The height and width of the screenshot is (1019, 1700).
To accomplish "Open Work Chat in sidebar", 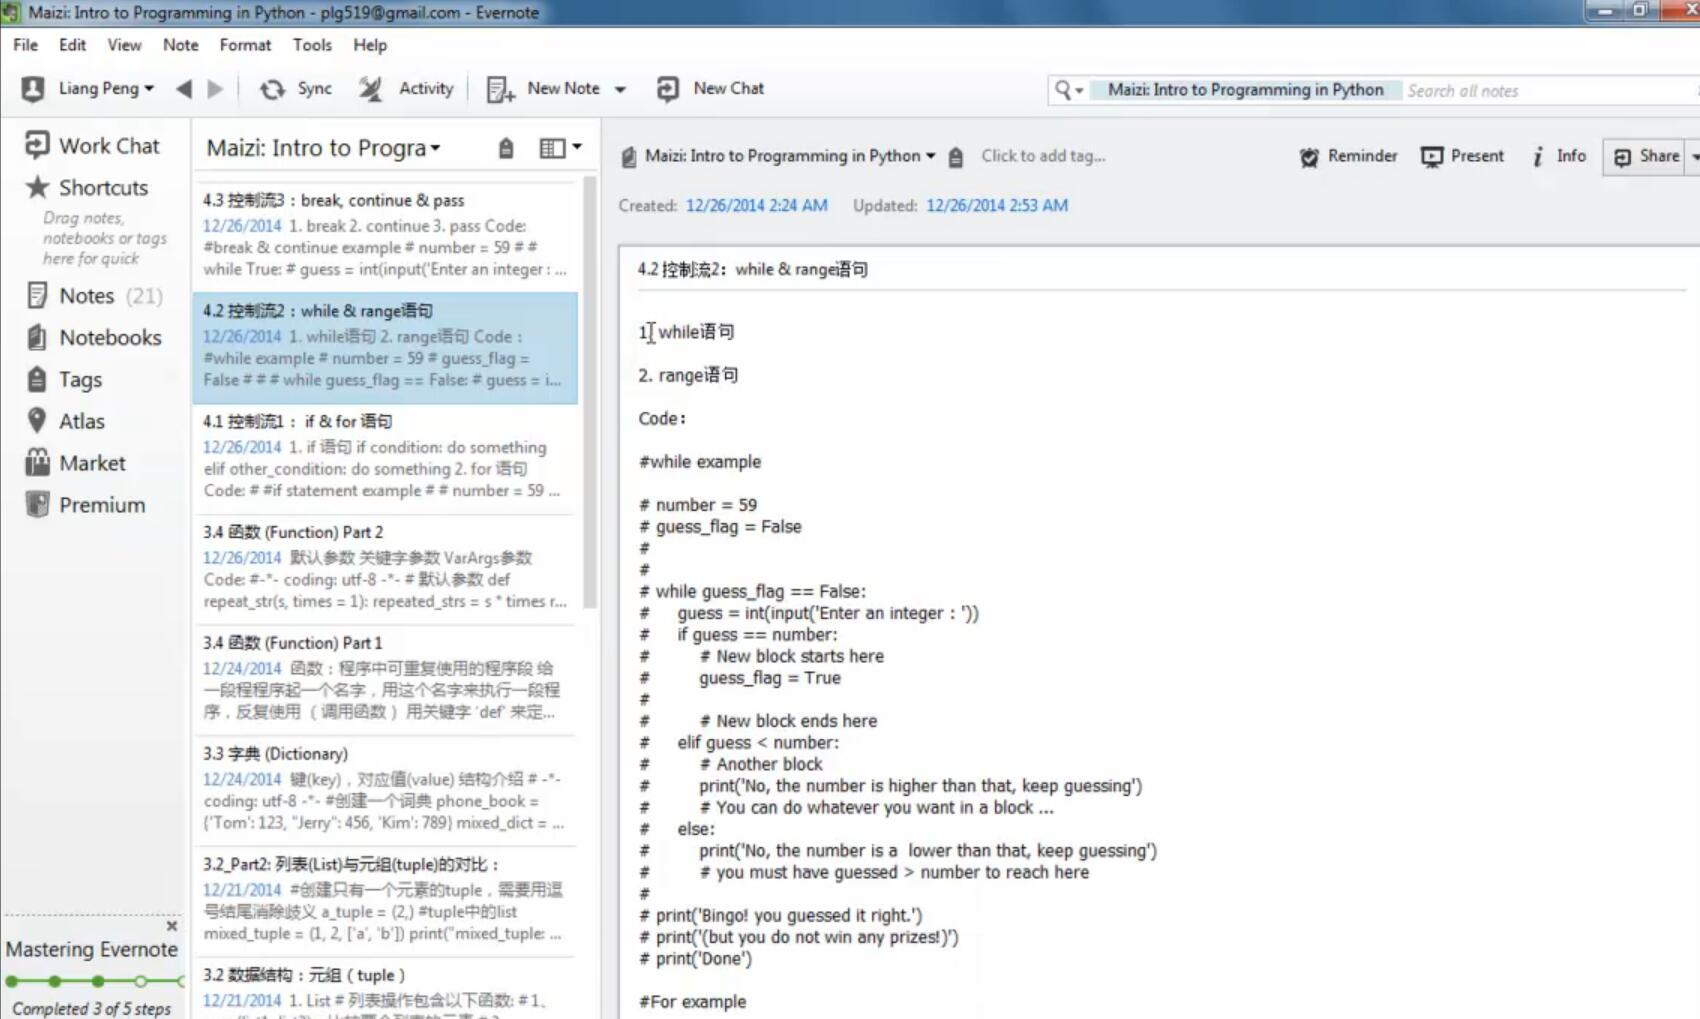I will click(x=92, y=146).
